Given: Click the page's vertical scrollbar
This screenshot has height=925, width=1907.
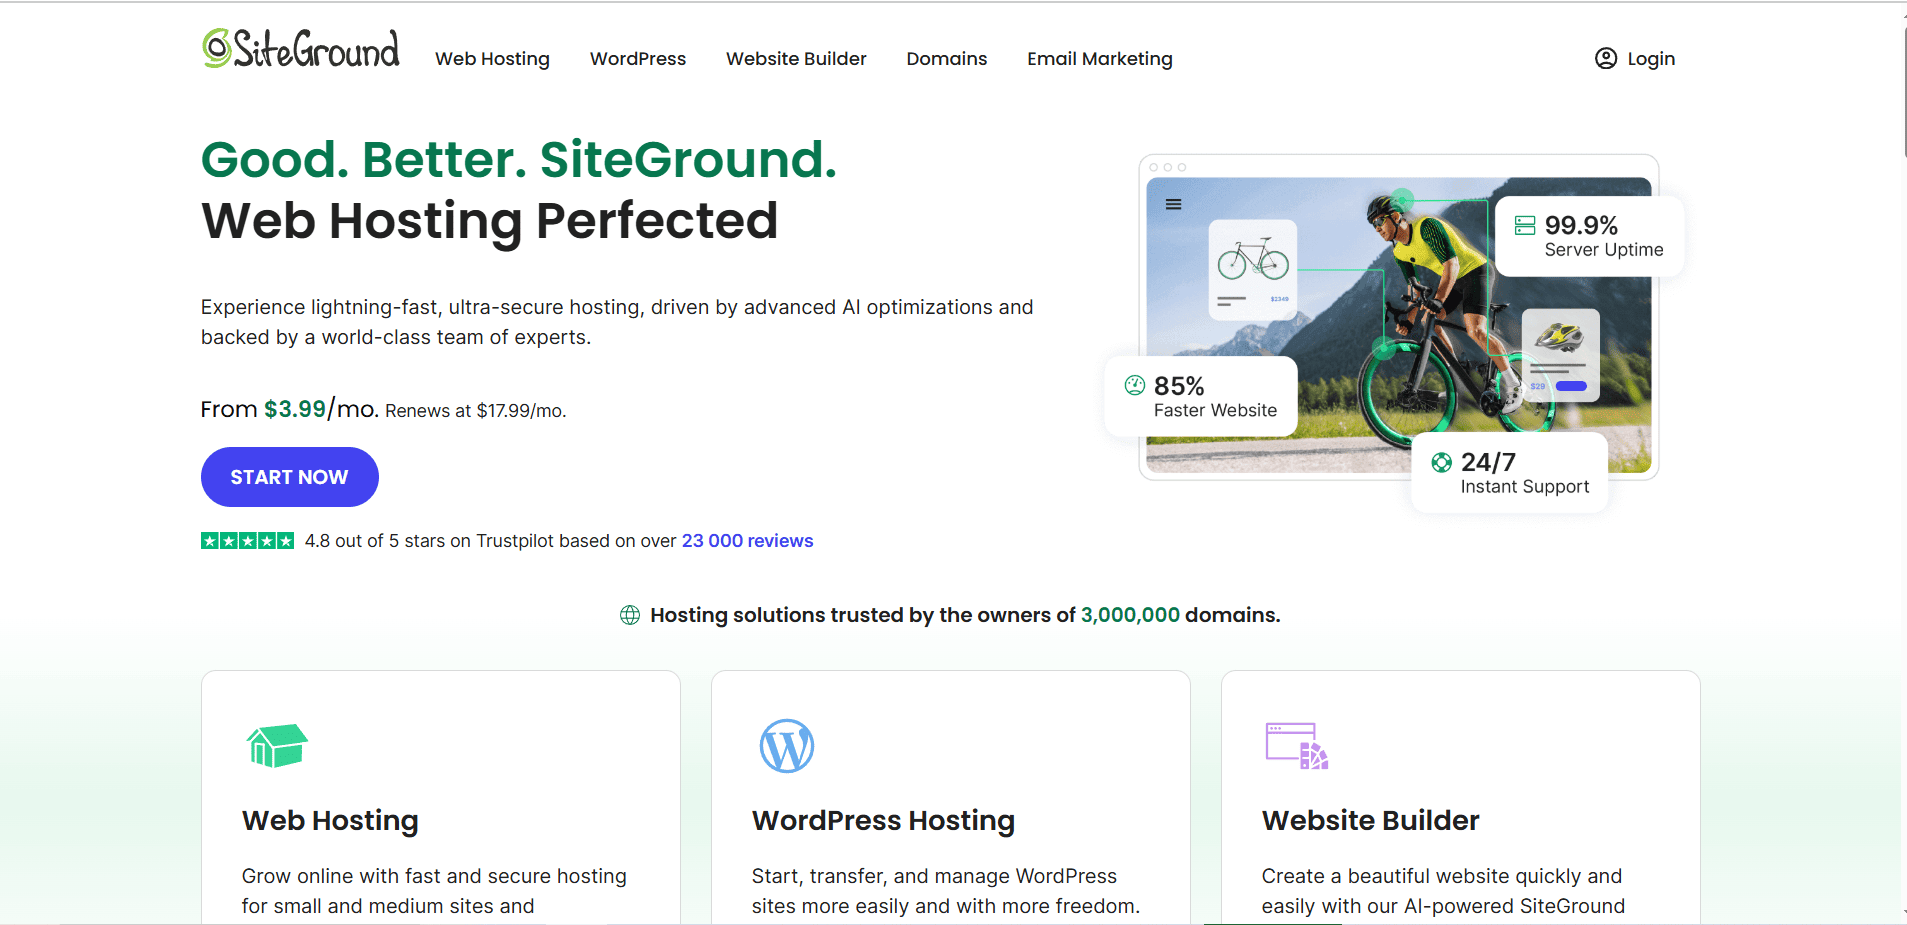Looking at the screenshot, I should coord(1903,90).
